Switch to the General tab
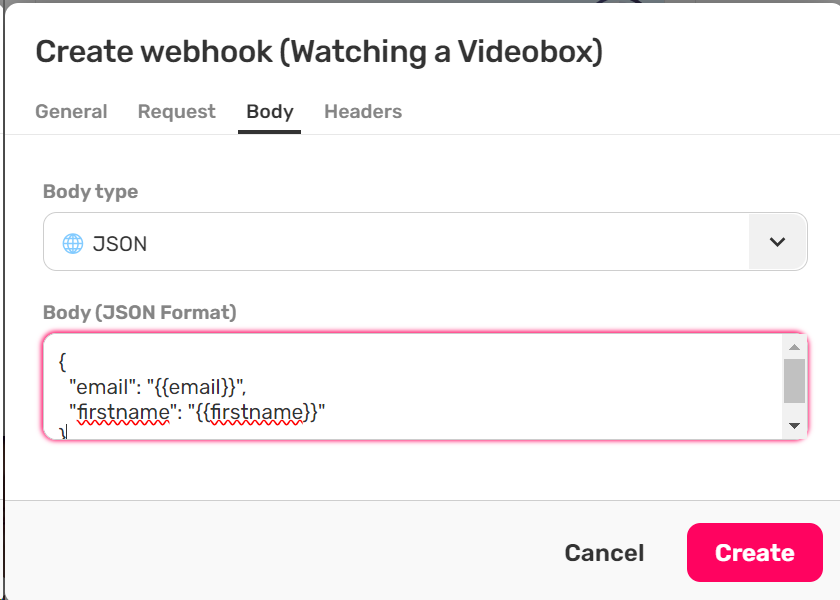840x600 pixels. [x=71, y=112]
